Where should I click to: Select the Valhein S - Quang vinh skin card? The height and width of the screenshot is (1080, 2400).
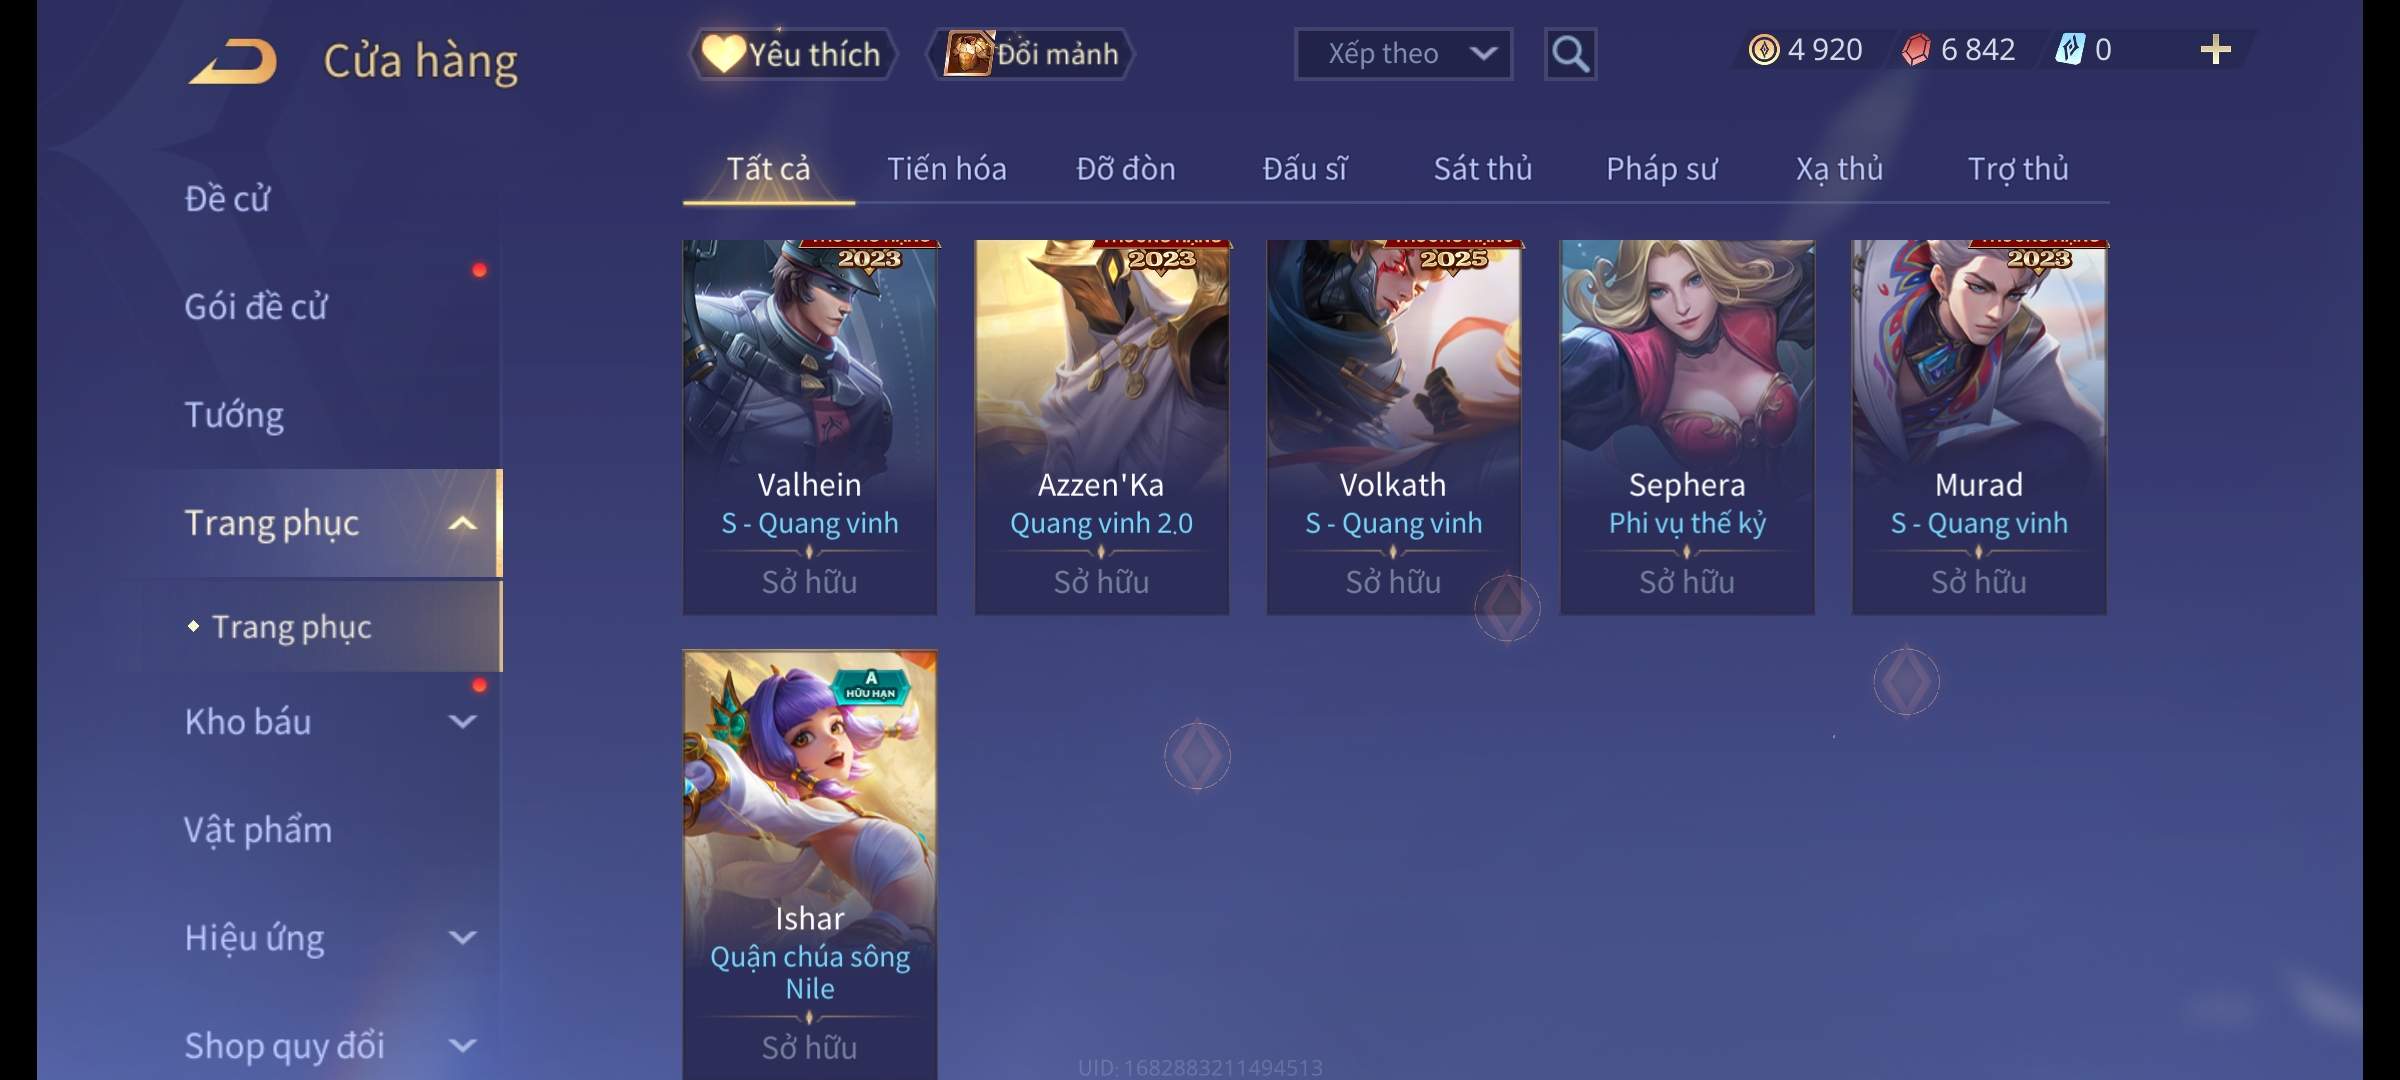click(x=810, y=427)
